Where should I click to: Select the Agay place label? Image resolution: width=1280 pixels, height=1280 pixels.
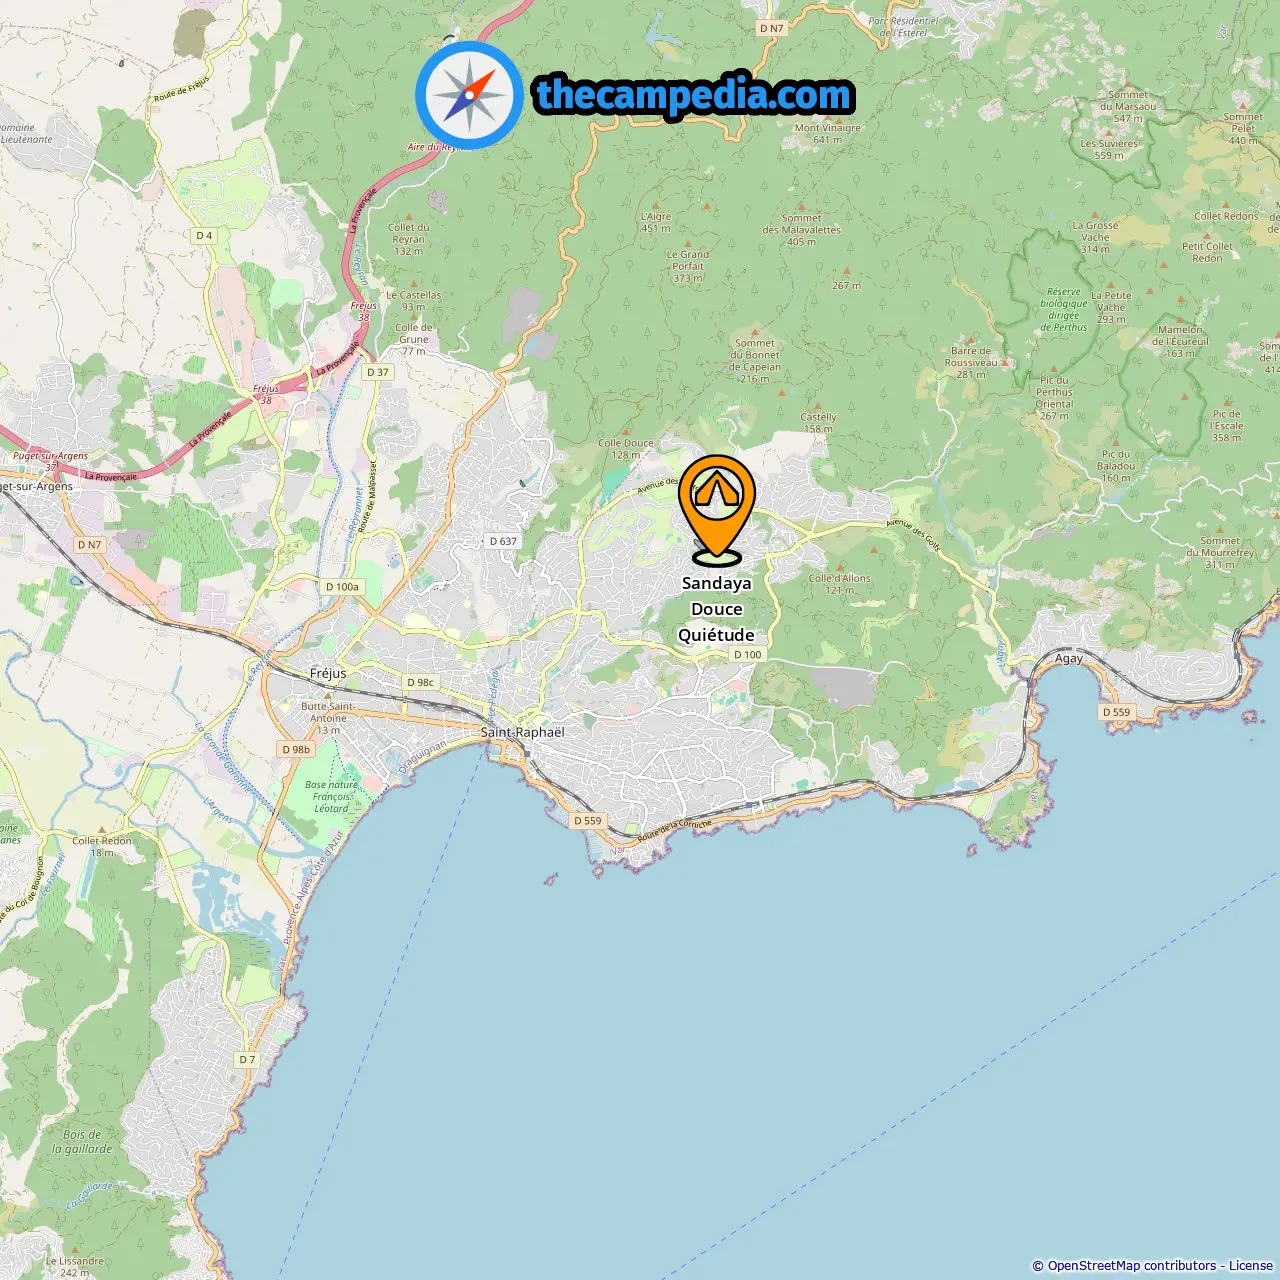(x=1069, y=658)
